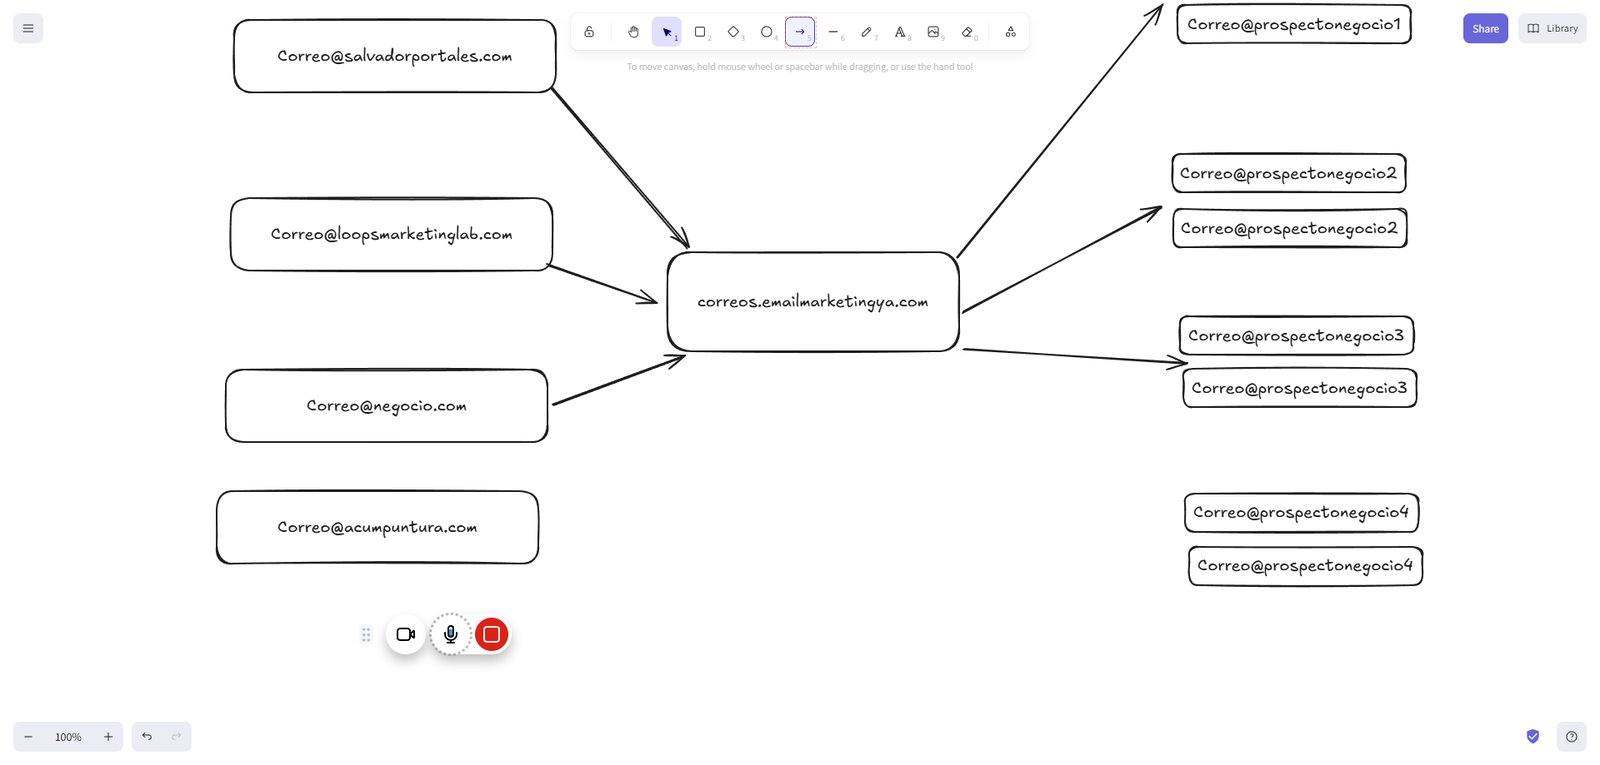
Task: Pick the freehand Draw pencil tool
Action: (867, 32)
